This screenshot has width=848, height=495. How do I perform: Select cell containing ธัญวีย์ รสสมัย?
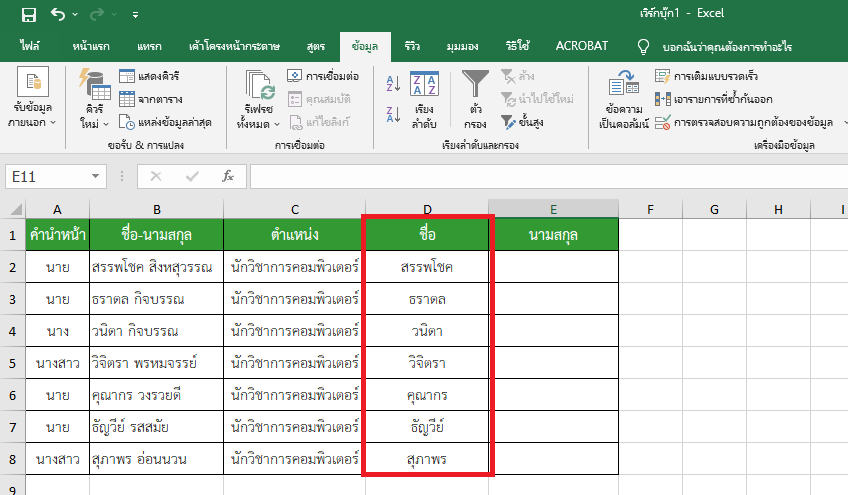(156, 427)
